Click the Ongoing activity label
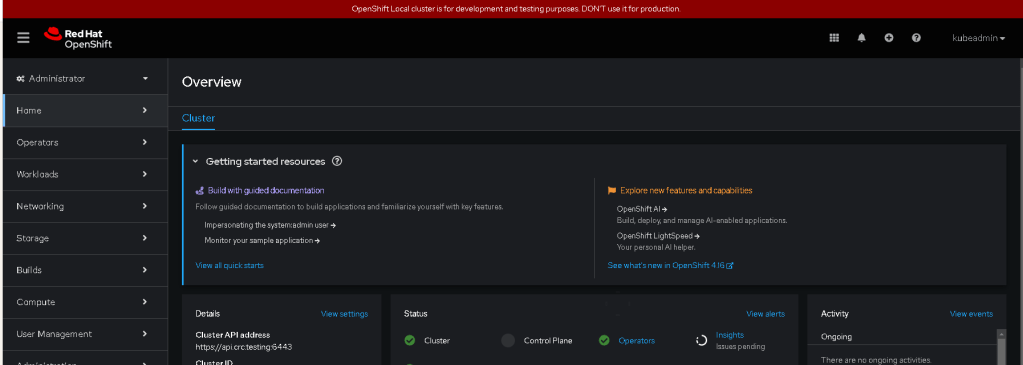This screenshot has width=1023, height=365. click(836, 337)
